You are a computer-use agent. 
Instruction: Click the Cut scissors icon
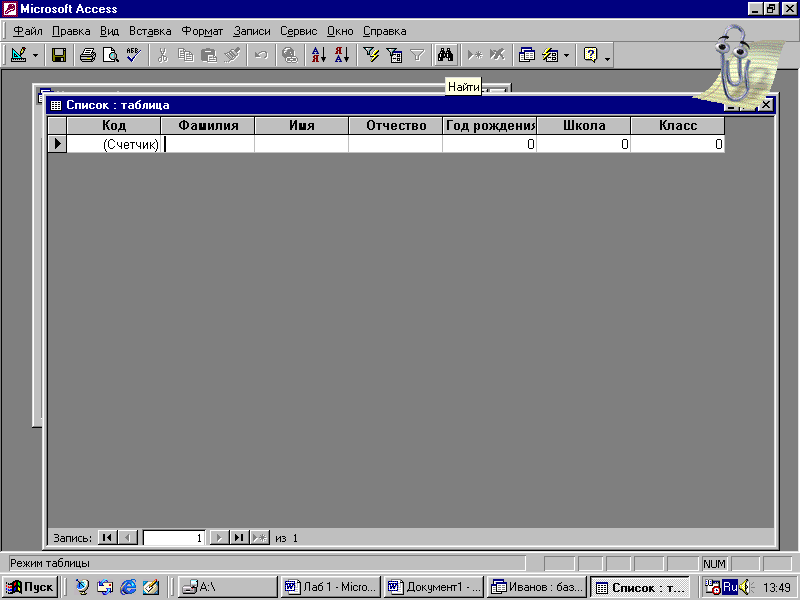click(x=162, y=55)
